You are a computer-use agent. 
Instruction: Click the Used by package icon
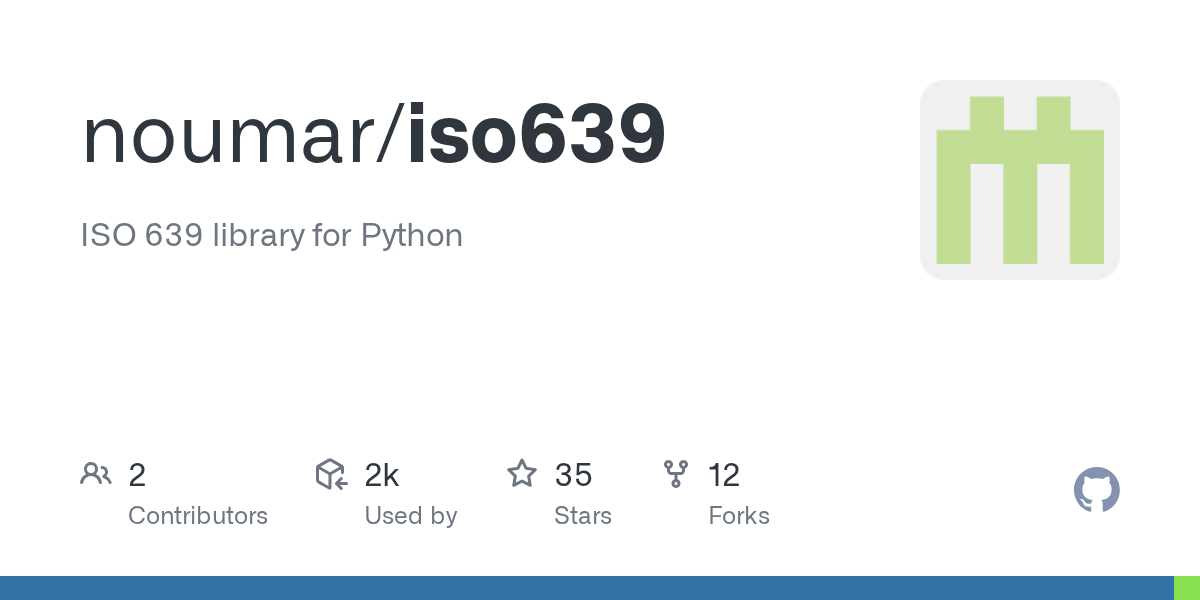[331, 474]
